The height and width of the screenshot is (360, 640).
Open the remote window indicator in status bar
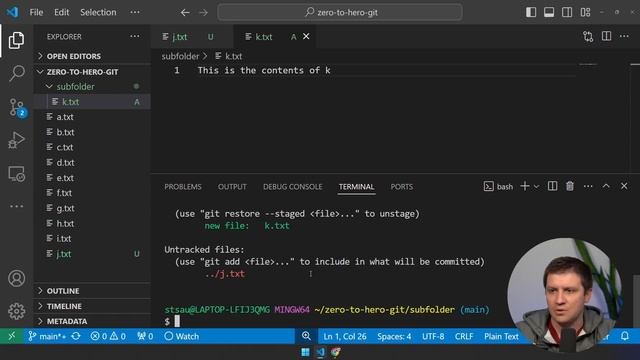tap(11, 336)
